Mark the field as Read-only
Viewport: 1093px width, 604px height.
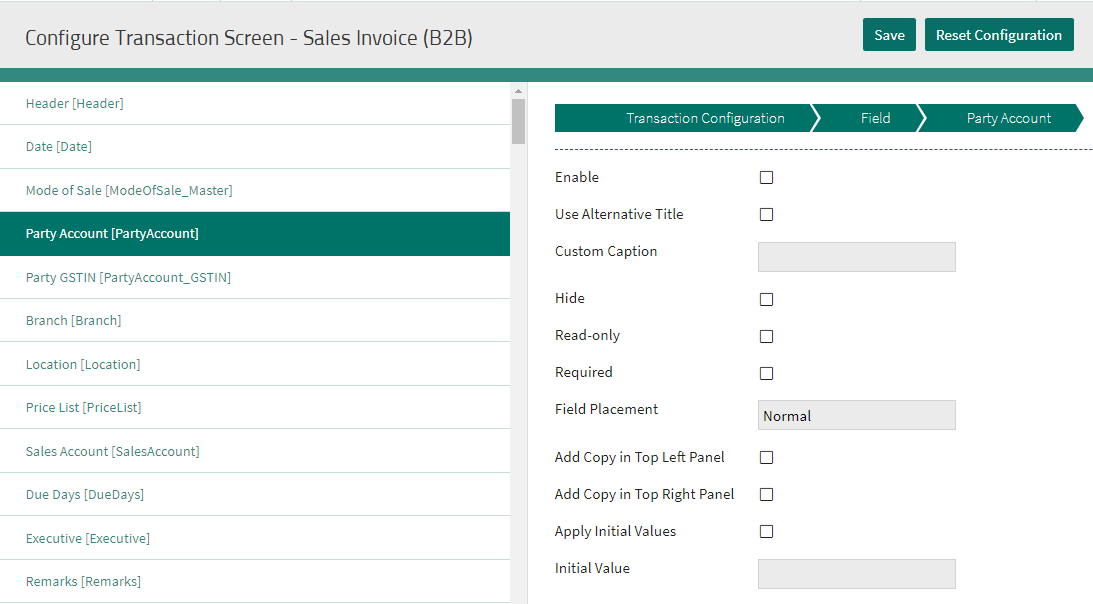pos(766,336)
